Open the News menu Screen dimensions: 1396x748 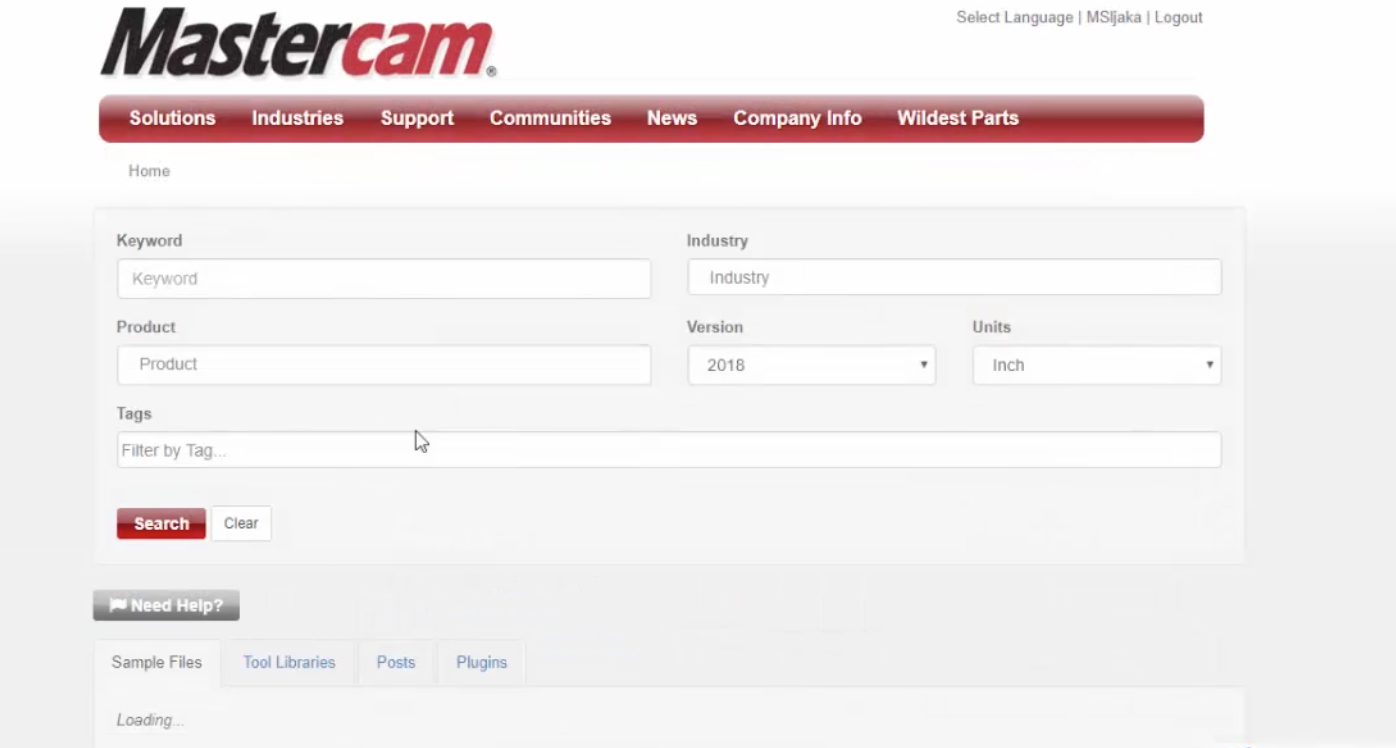[x=672, y=118]
